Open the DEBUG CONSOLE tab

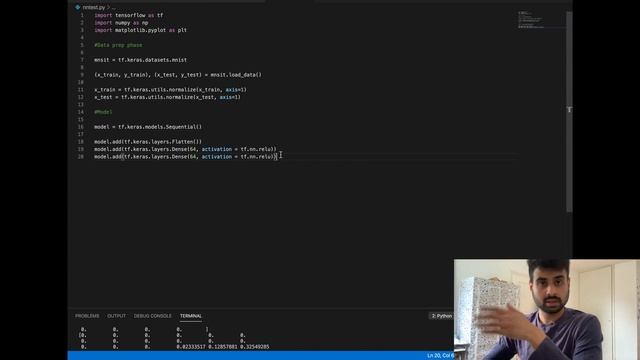tap(153, 316)
